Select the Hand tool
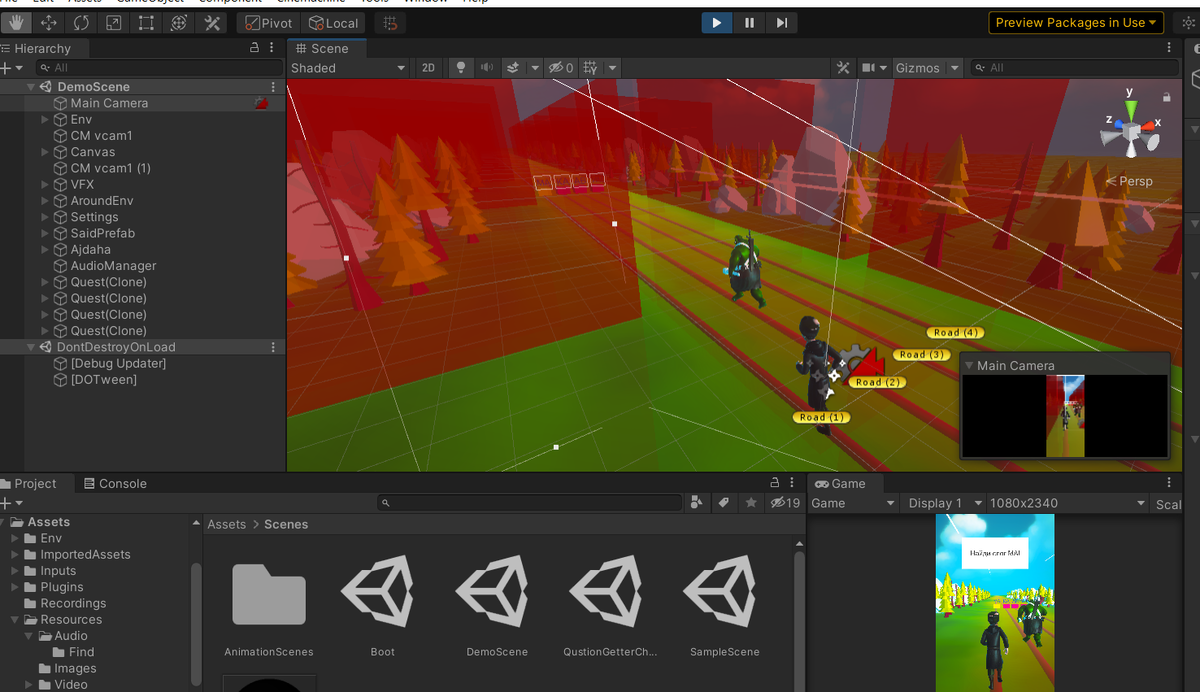This screenshot has height=692, width=1200. tap(16, 22)
